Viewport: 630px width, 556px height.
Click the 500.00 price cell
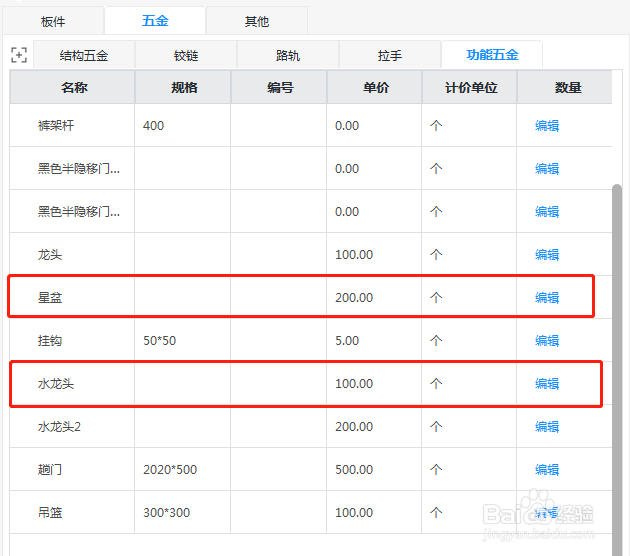[x=374, y=469]
